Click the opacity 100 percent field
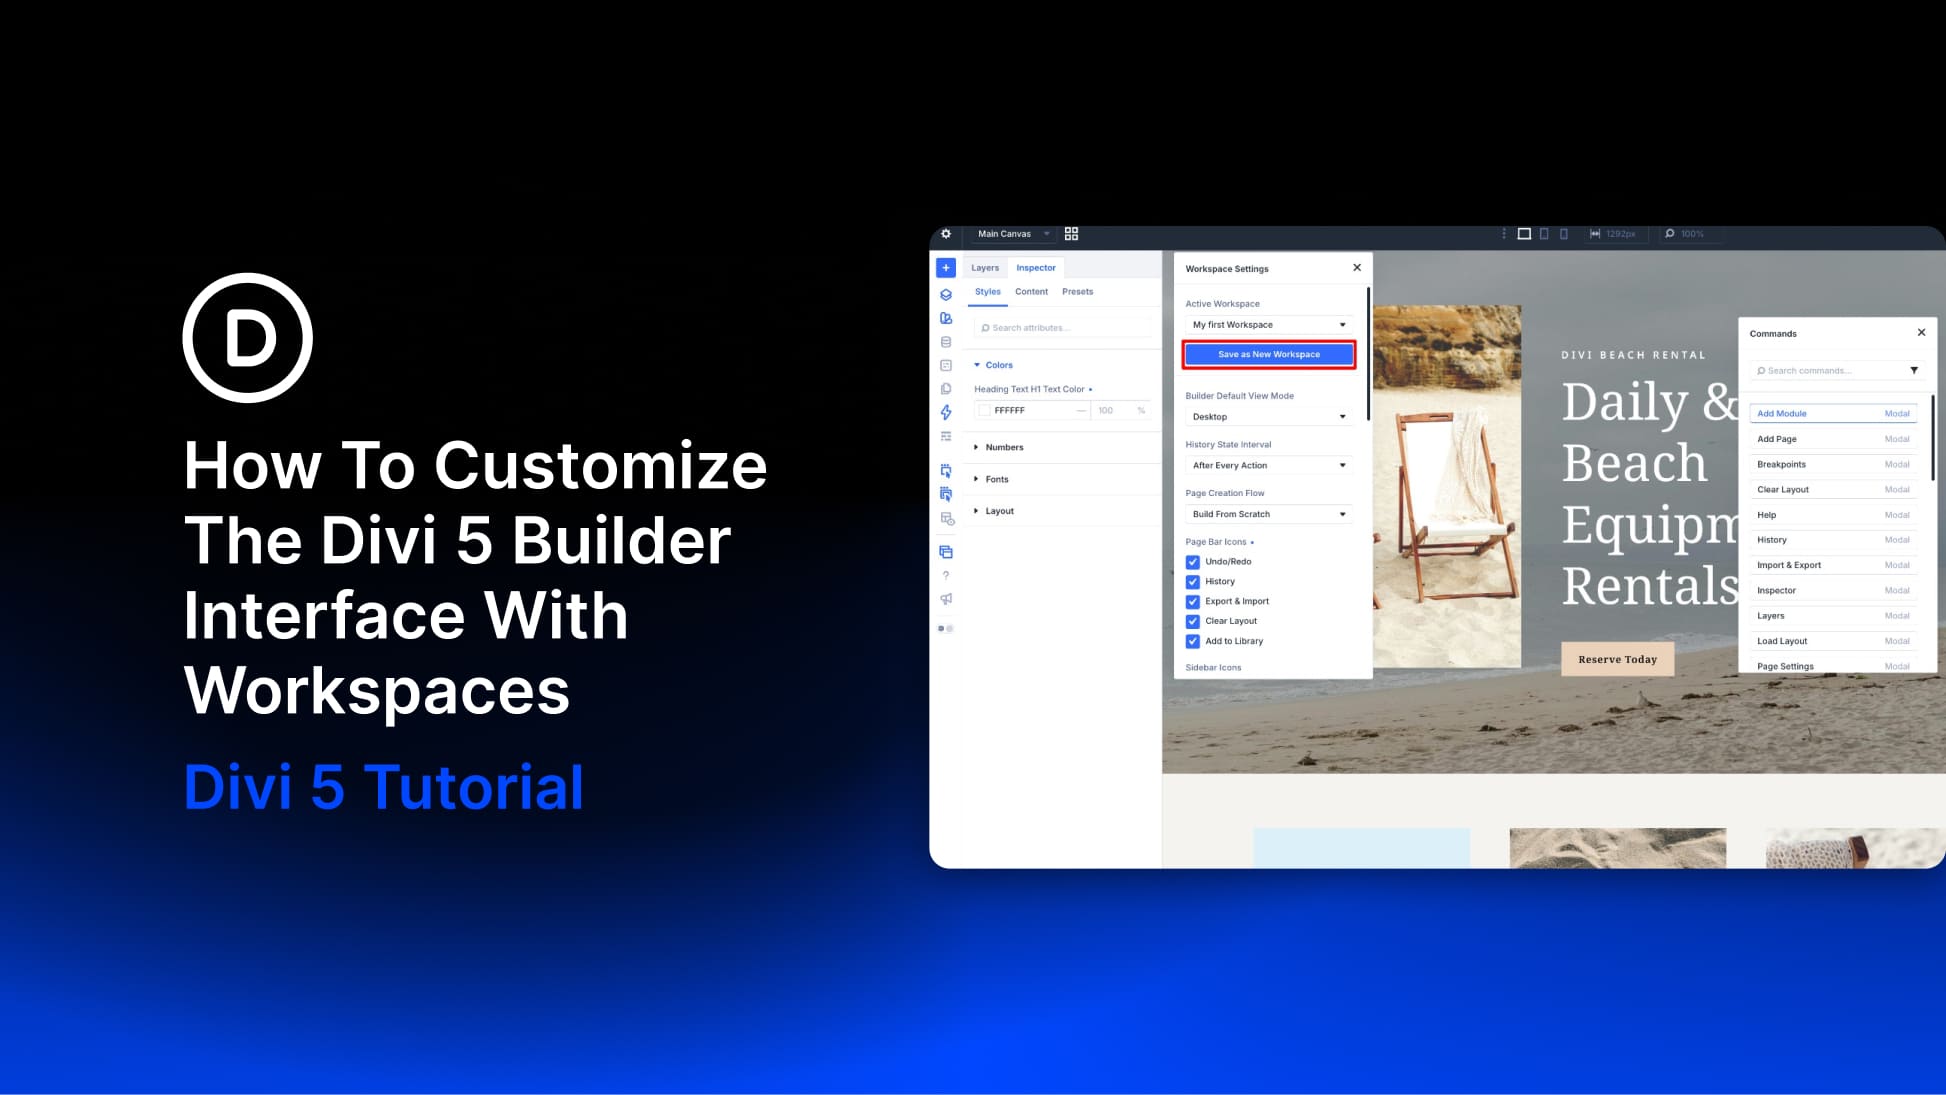The image size is (1946, 1095). point(1120,411)
